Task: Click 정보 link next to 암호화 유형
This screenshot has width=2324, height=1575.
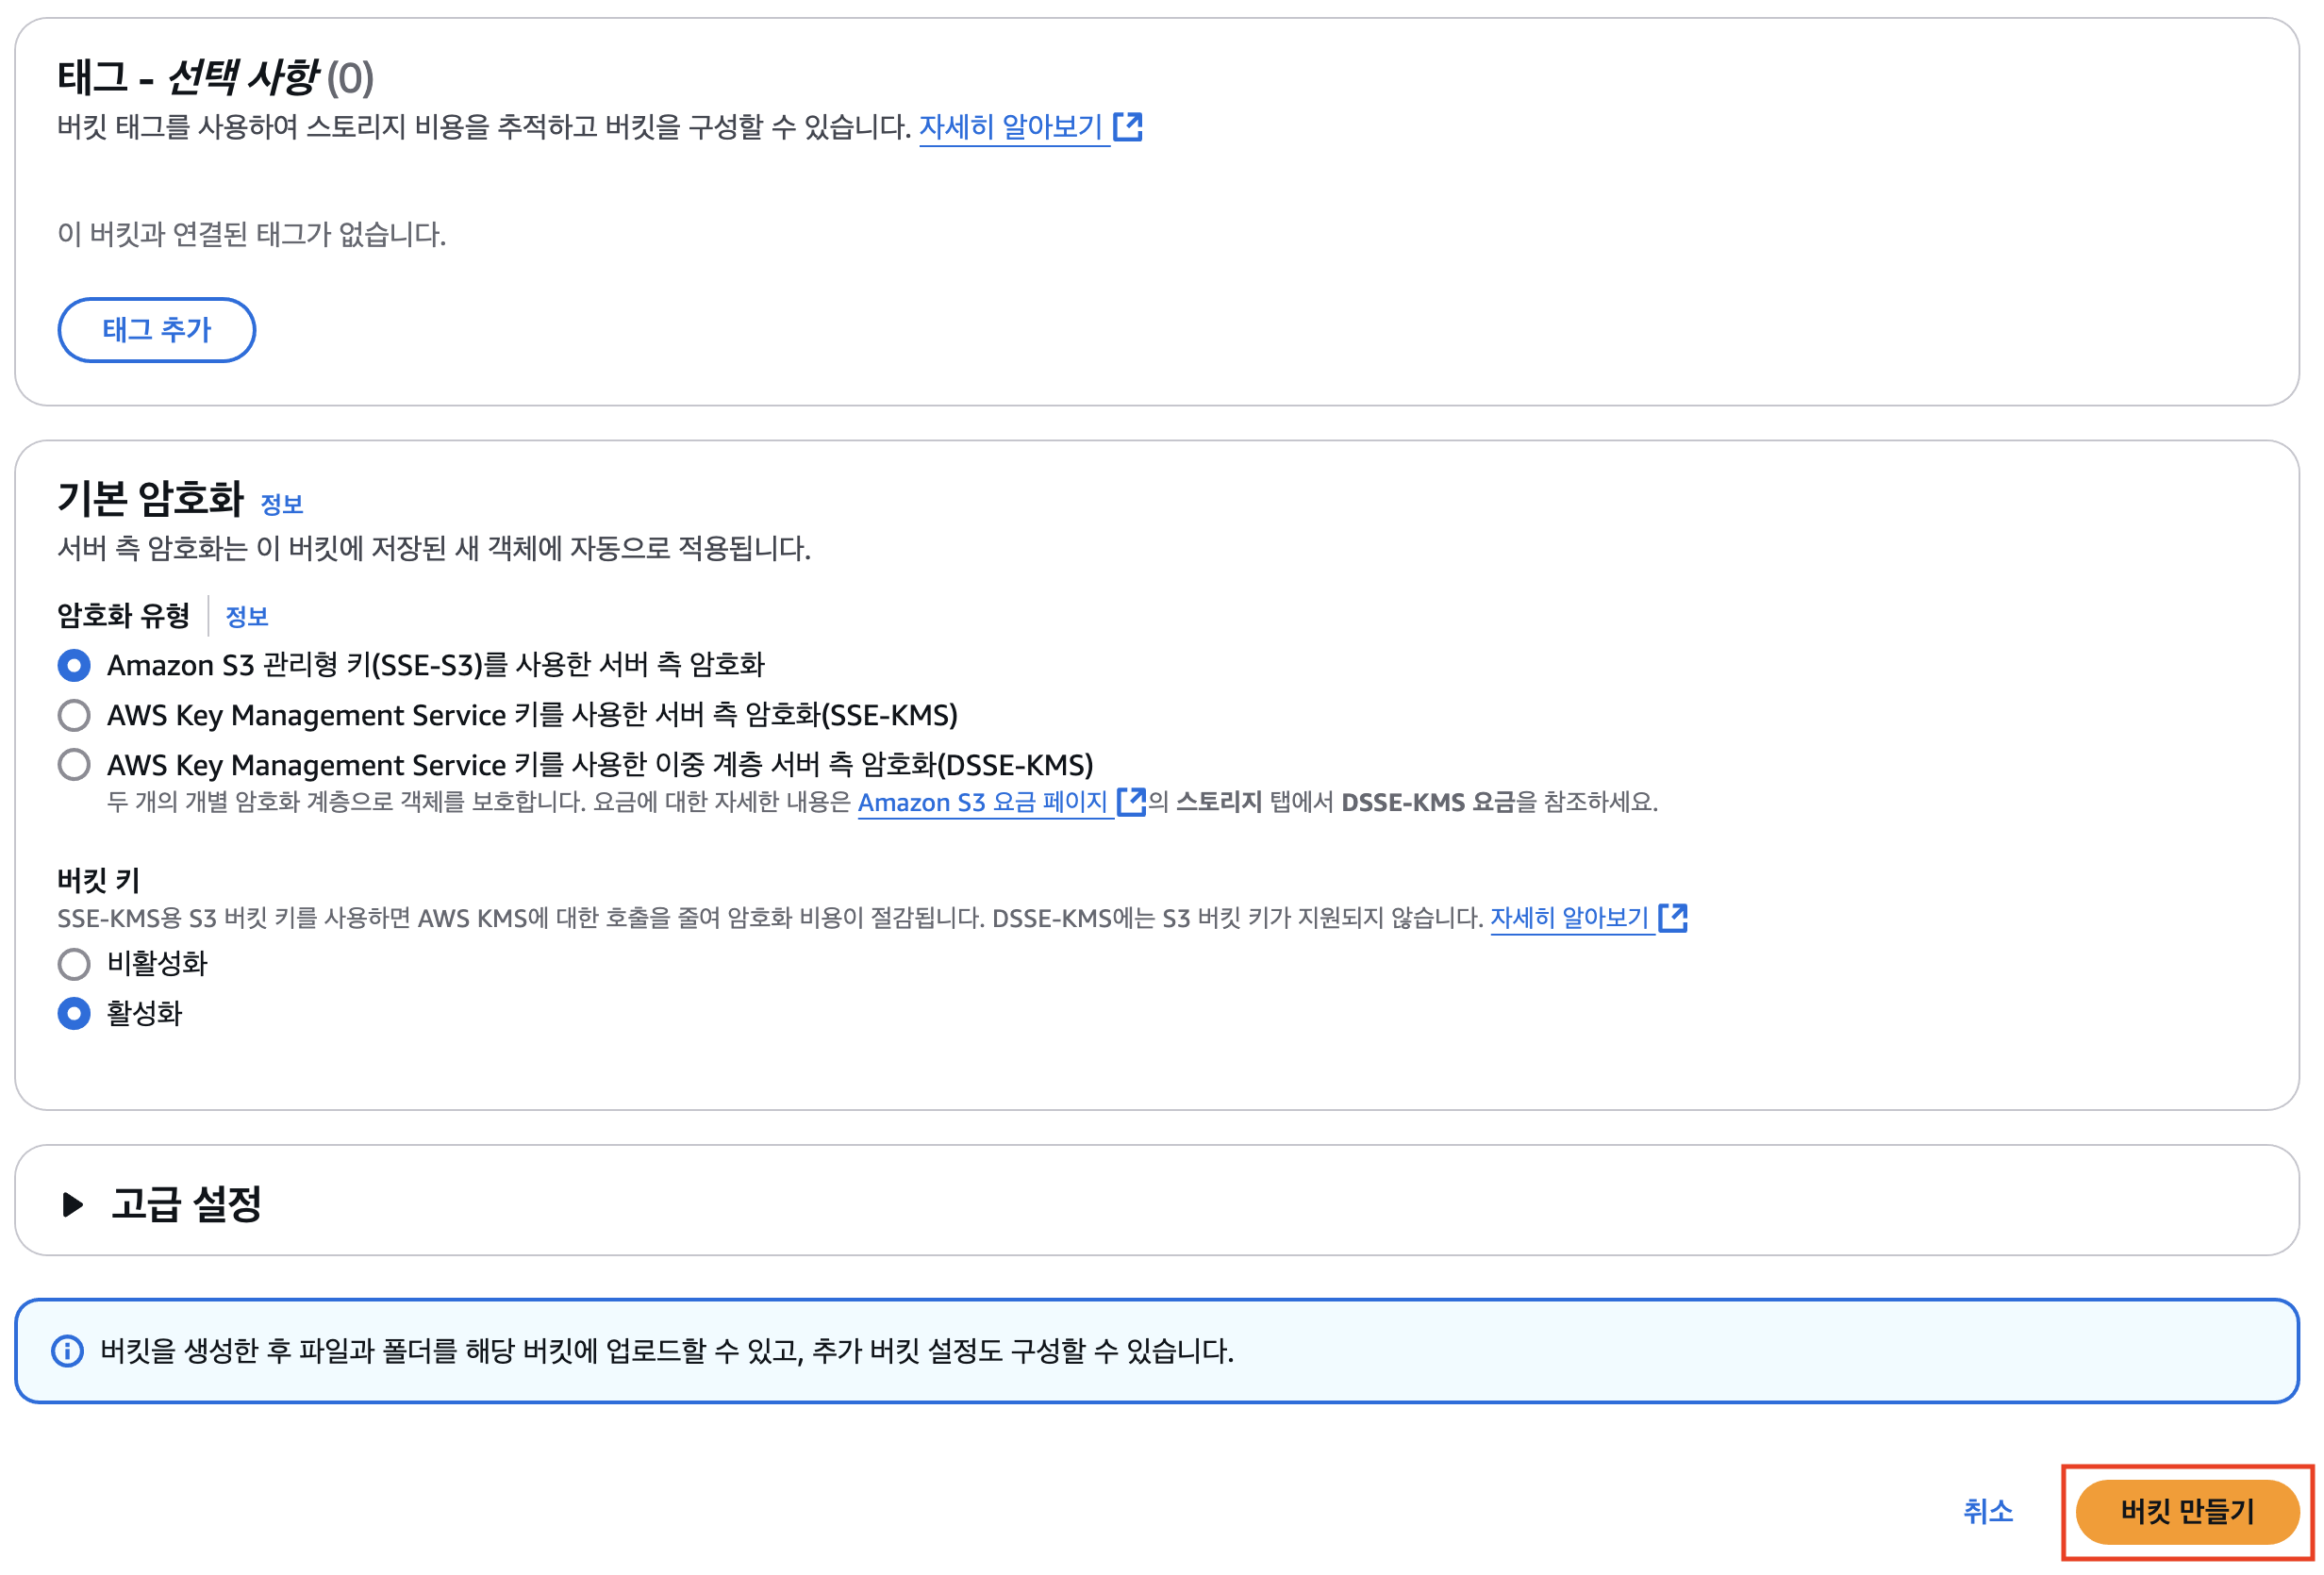Action: tap(247, 616)
